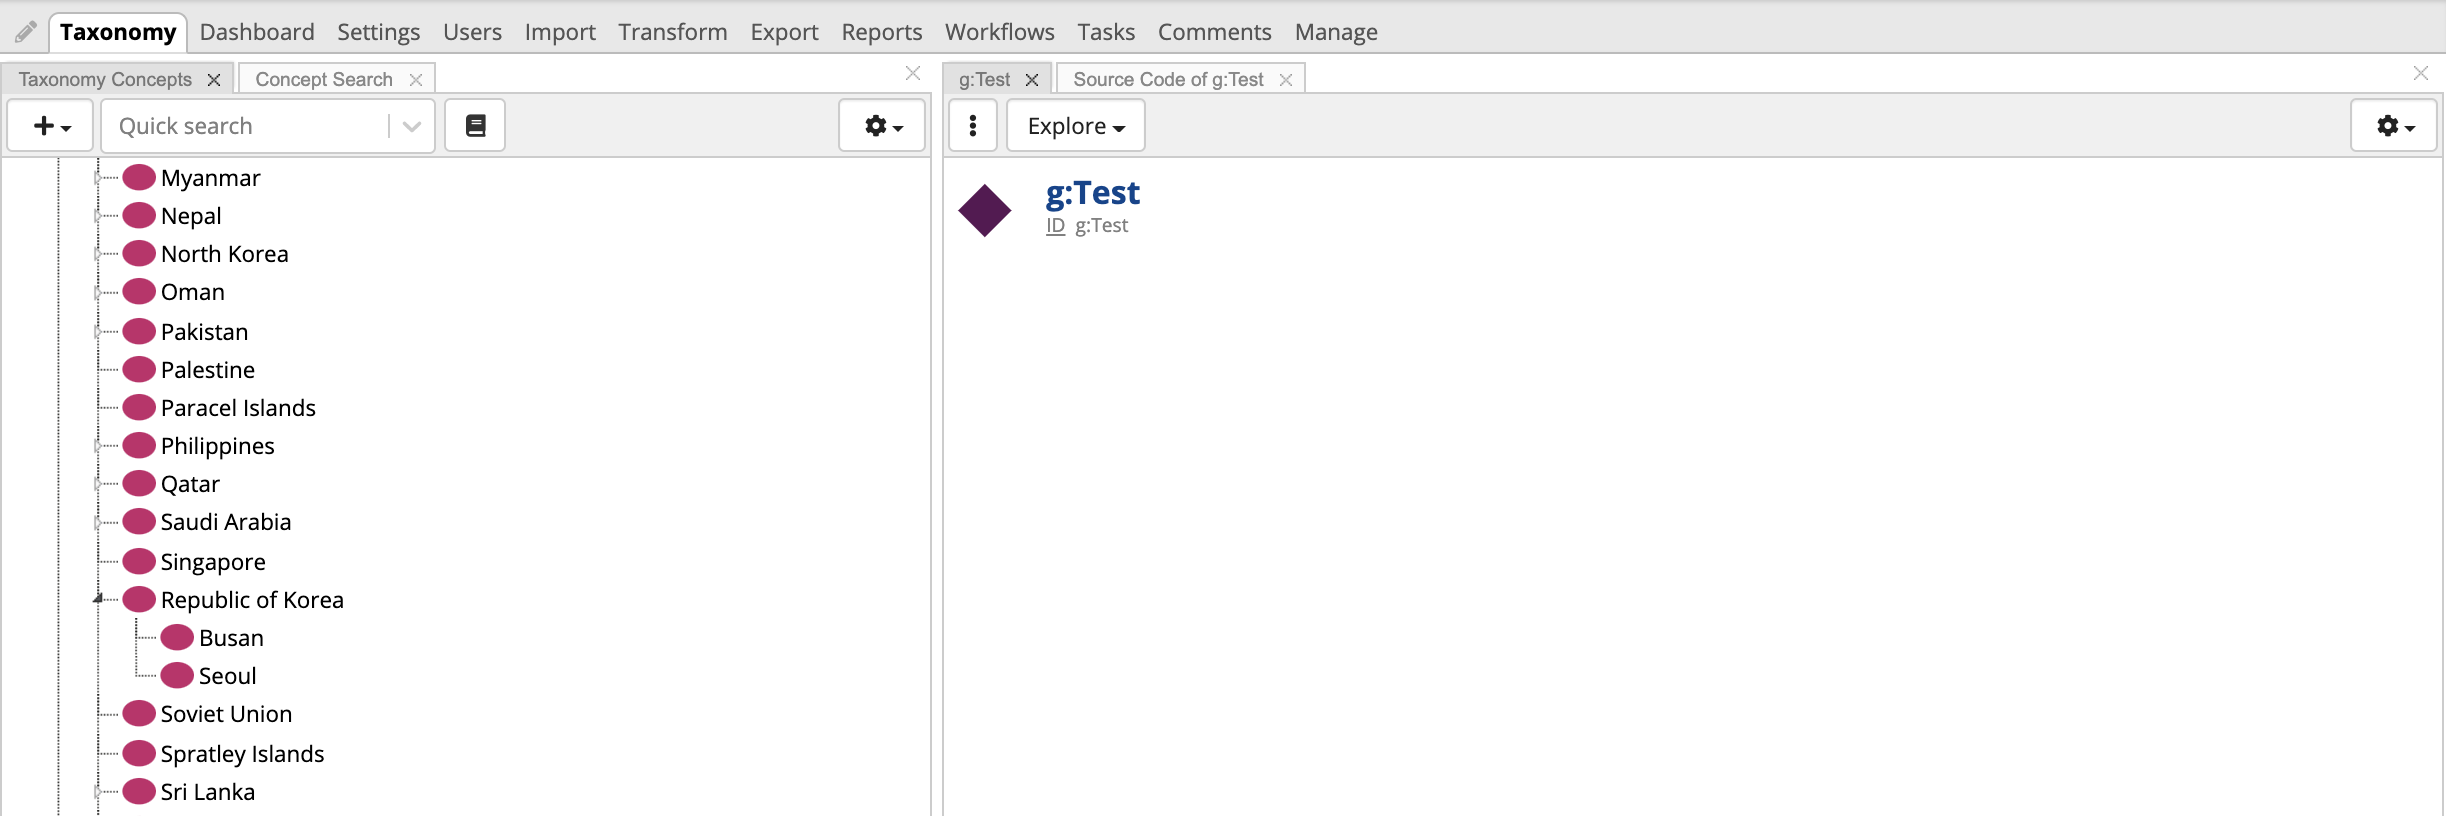Click the pink oval icon beside Singapore

coord(139,562)
